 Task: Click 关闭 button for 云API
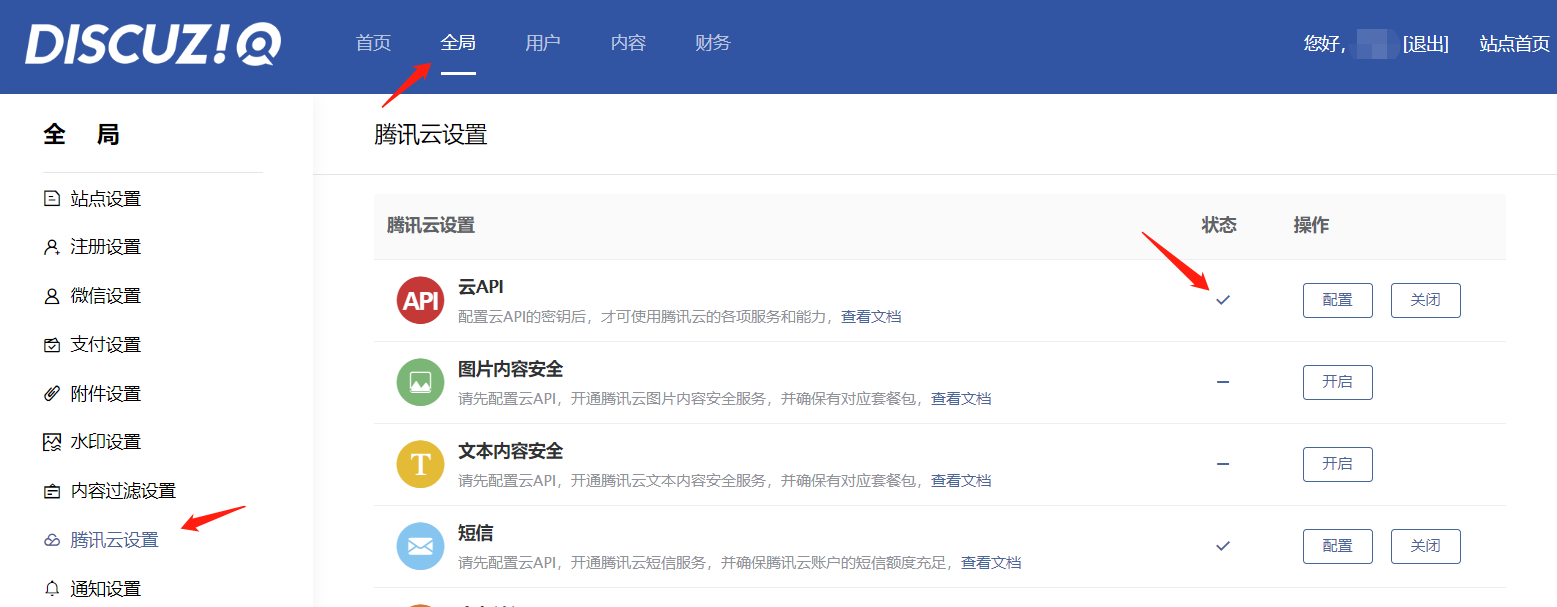(1426, 300)
